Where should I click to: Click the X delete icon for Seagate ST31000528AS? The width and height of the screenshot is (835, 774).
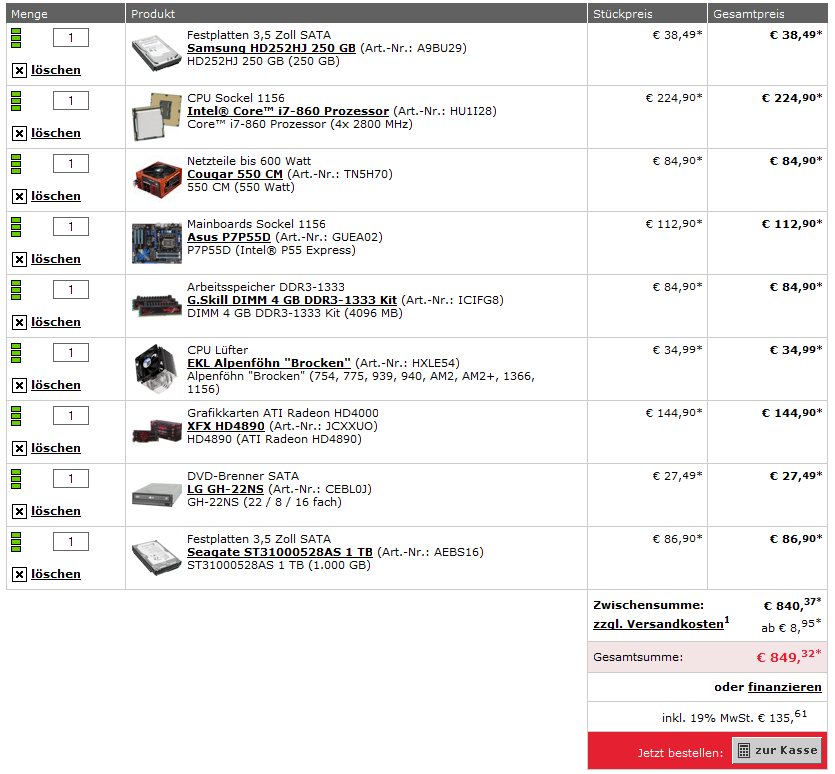pos(19,574)
